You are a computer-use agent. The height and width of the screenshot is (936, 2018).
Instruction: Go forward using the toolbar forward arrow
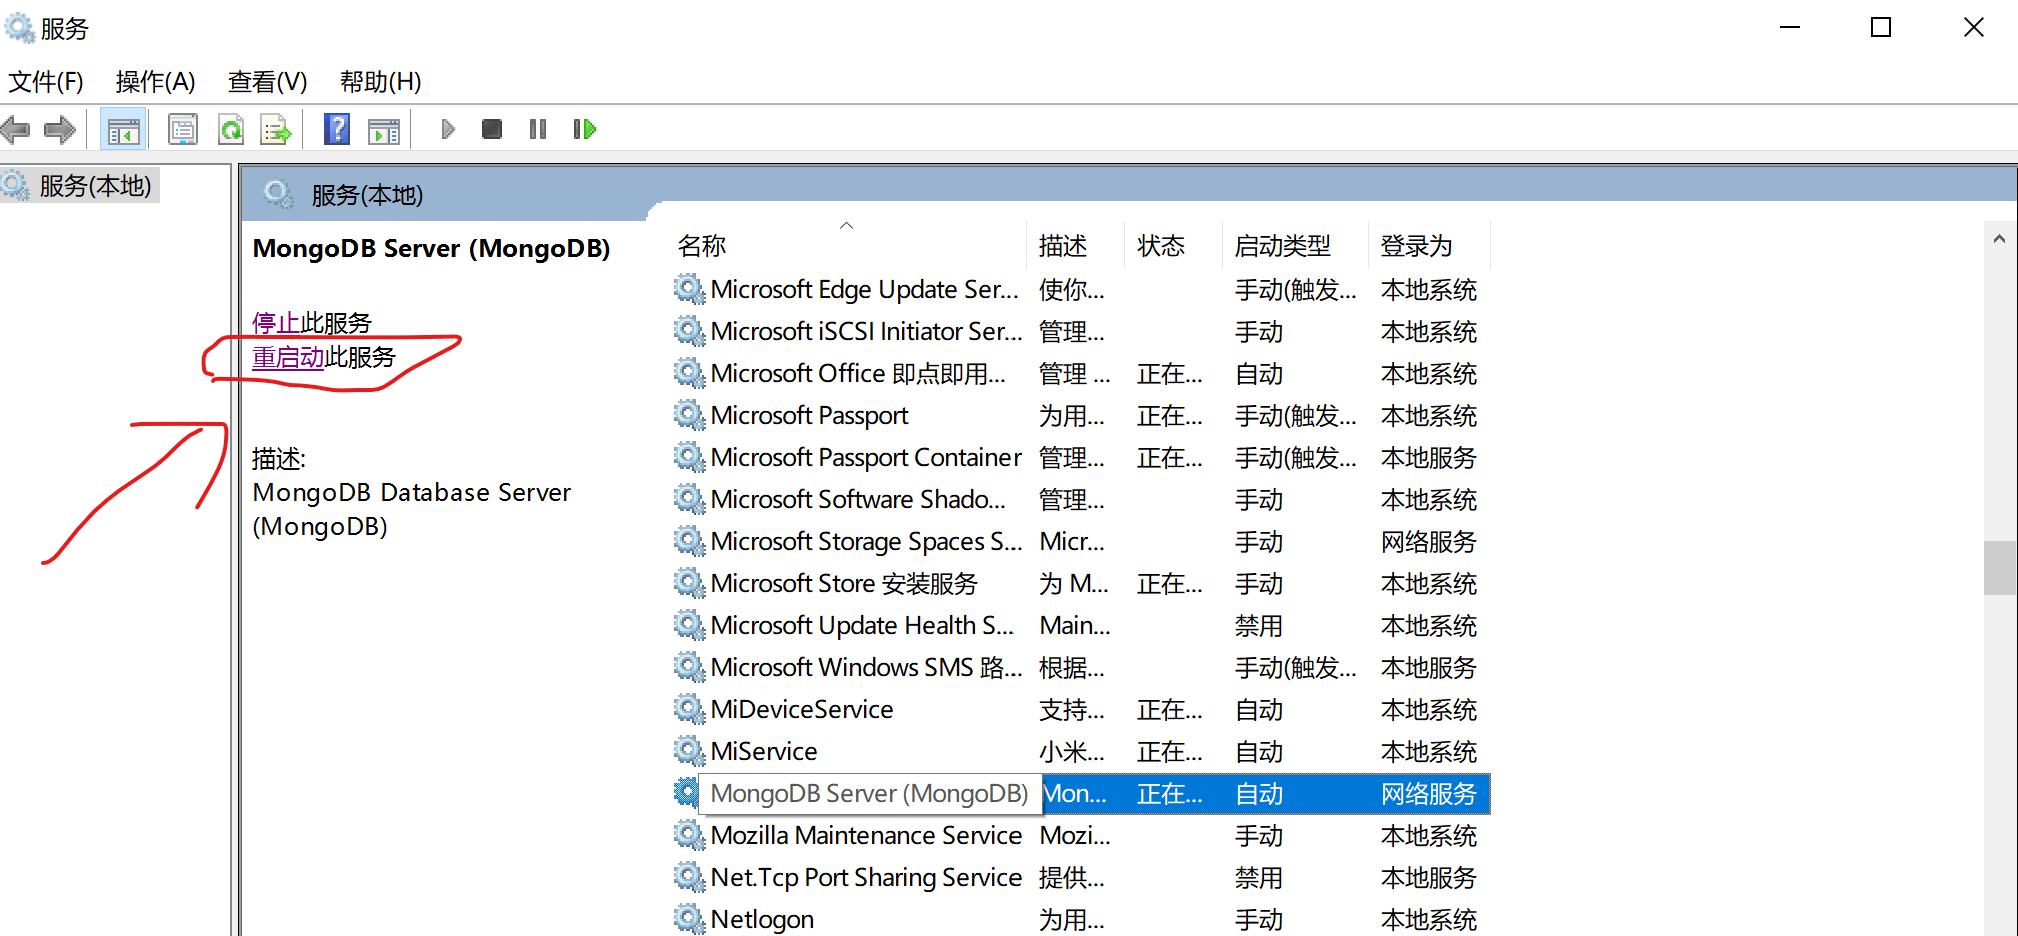(x=60, y=129)
